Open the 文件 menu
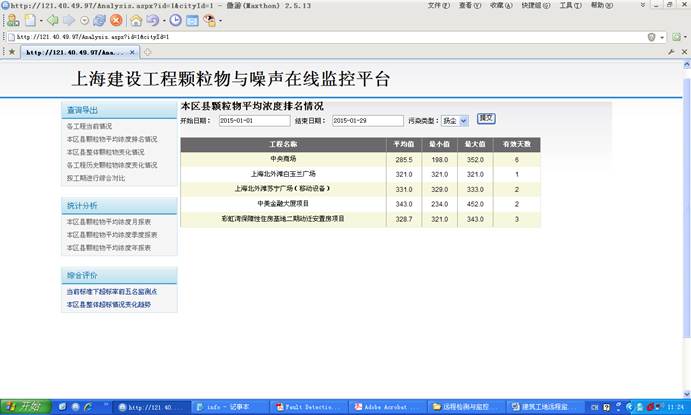691x415 pixels. click(x=438, y=5)
